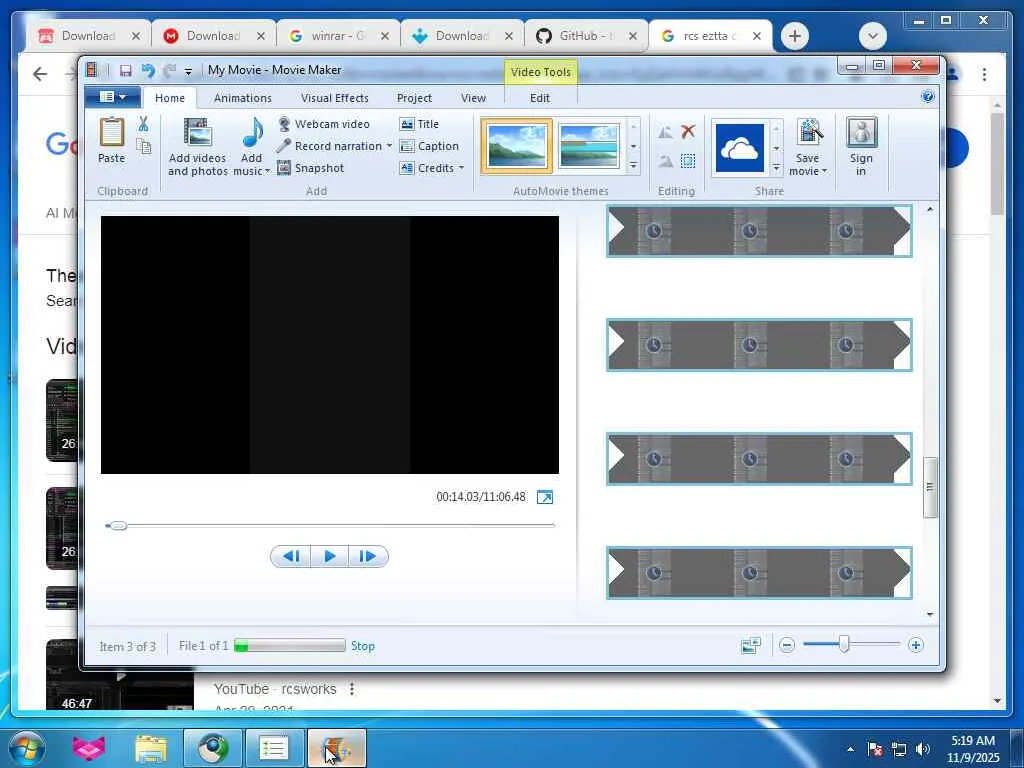The height and width of the screenshot is (768, 1024).
Task: Click the file import progress bar
Action: [x=289, y=646]
